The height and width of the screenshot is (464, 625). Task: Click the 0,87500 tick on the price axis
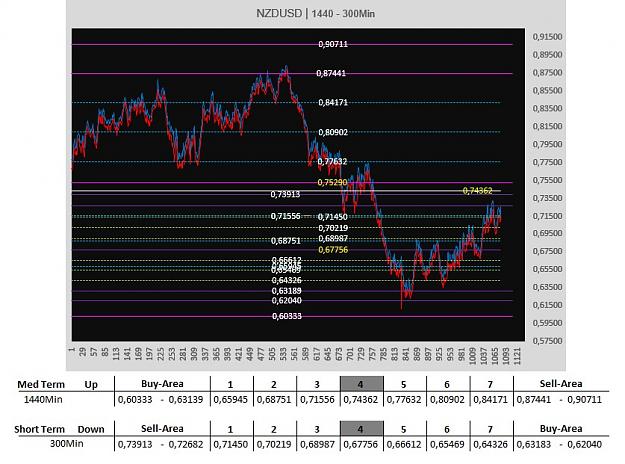547,73
